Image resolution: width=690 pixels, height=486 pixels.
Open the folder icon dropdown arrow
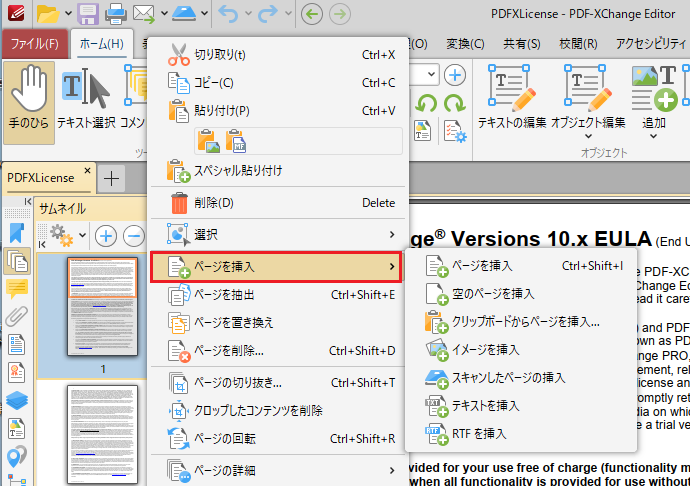(x=67, y=16)
